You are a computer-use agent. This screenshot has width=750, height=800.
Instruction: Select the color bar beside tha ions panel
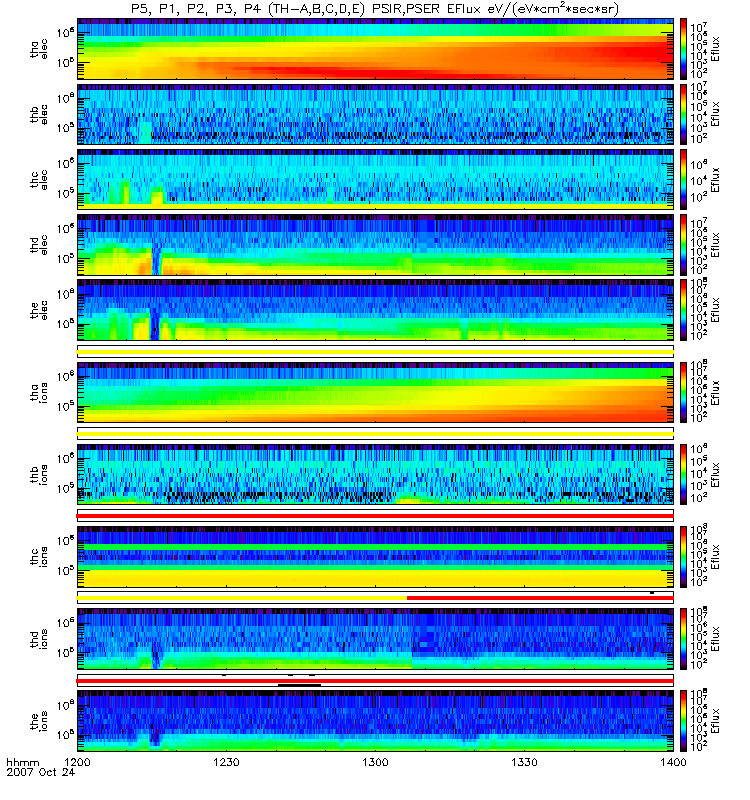(x=683, y=392)
